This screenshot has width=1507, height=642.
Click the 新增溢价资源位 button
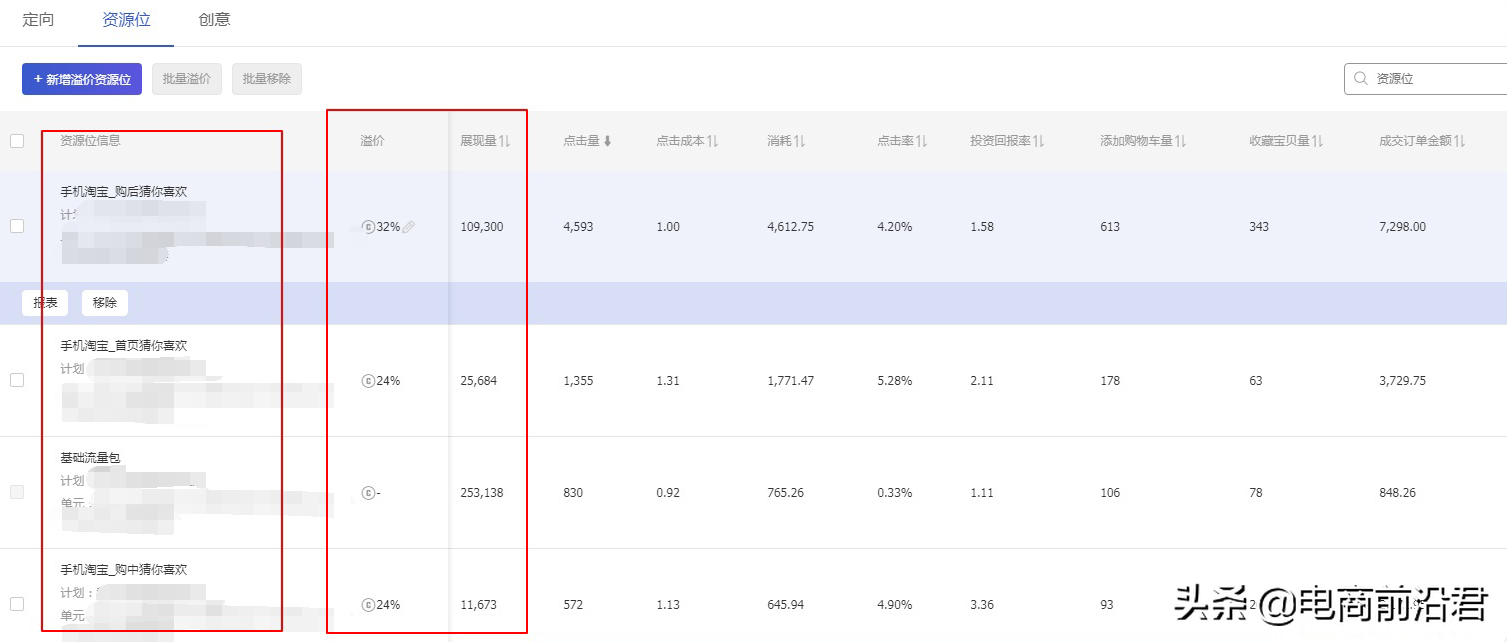(x=81, y=78)
